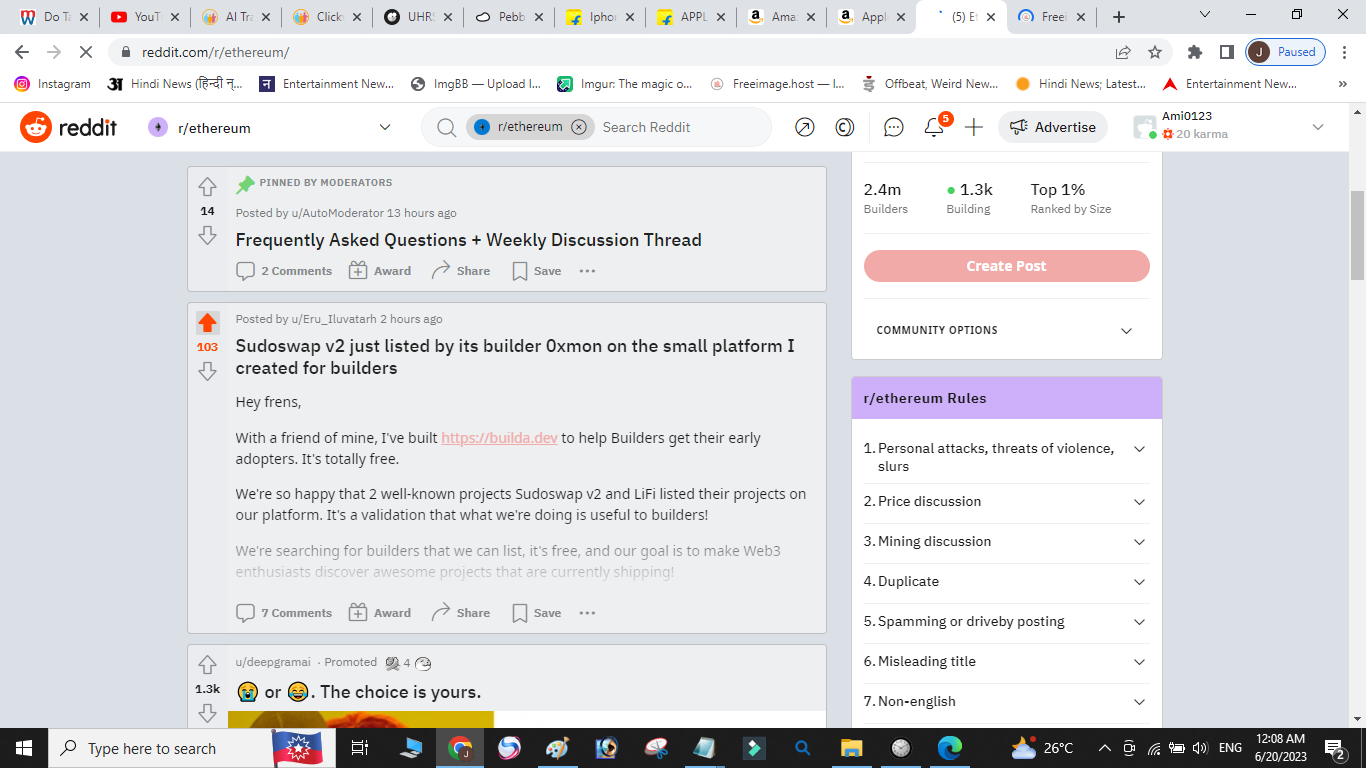Open the builda.dev link in post
Screen dimensions: 1366x768
(x=499, y=438)
